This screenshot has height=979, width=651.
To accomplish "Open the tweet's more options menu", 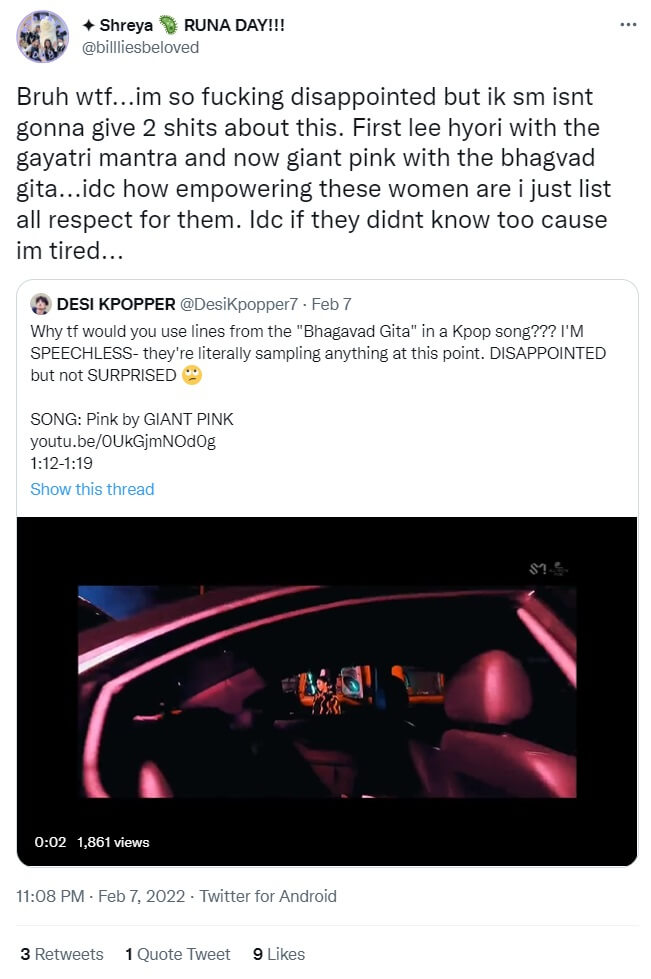I will click(627, 26).
